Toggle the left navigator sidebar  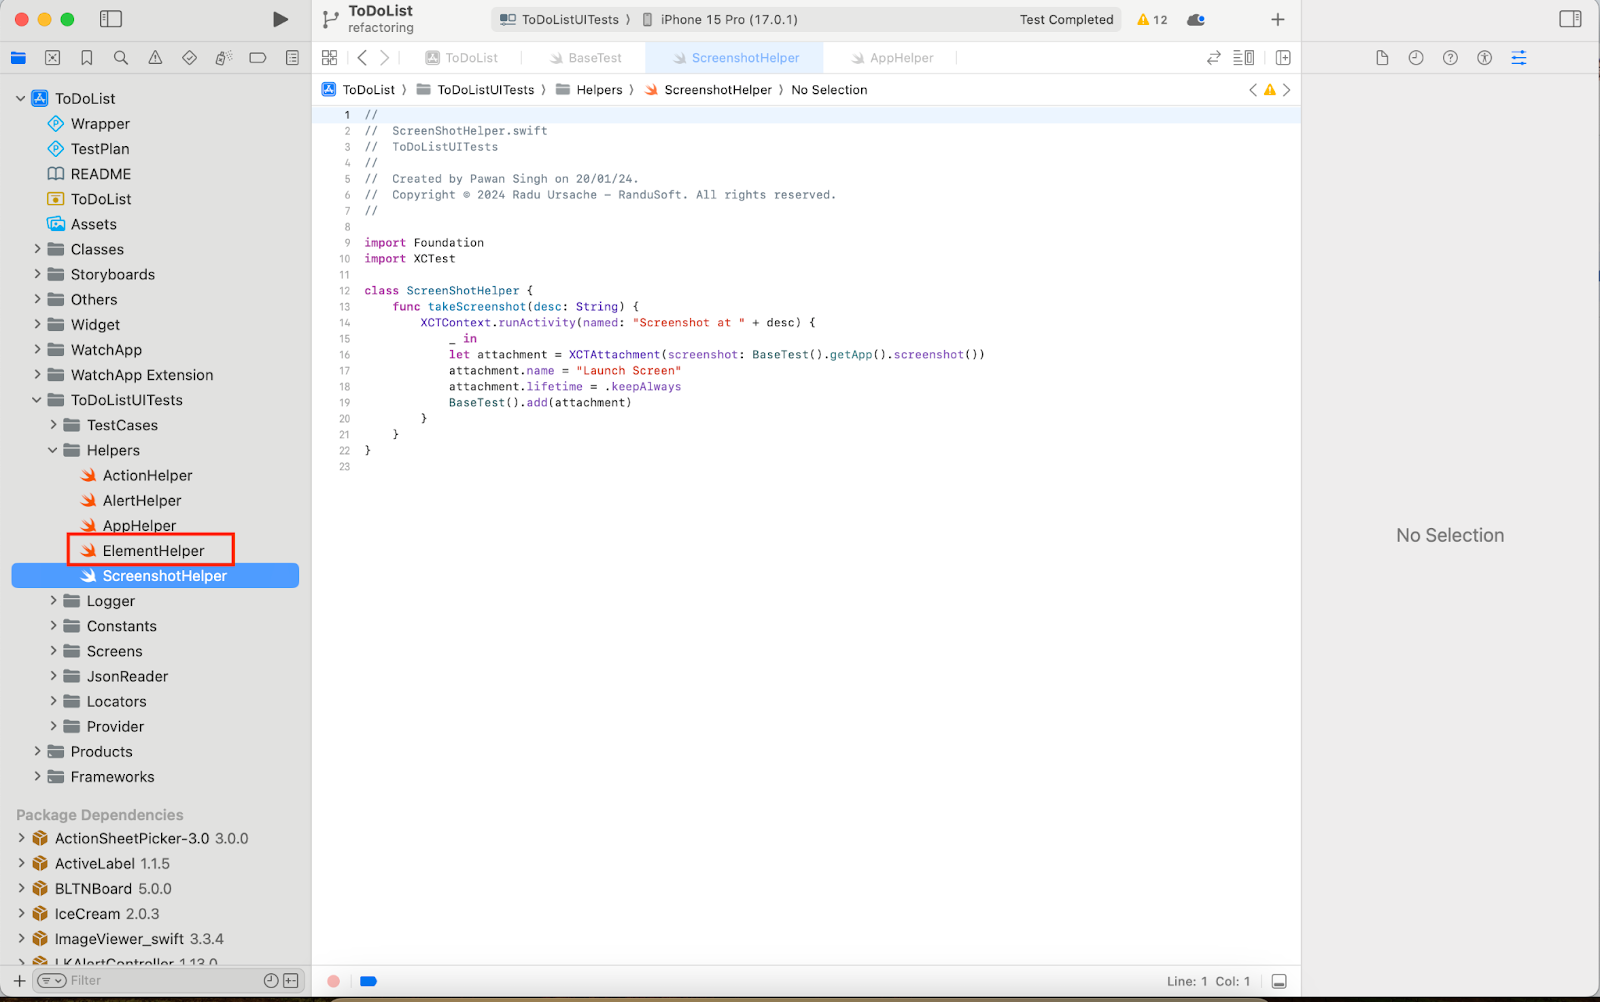[111, 19]
